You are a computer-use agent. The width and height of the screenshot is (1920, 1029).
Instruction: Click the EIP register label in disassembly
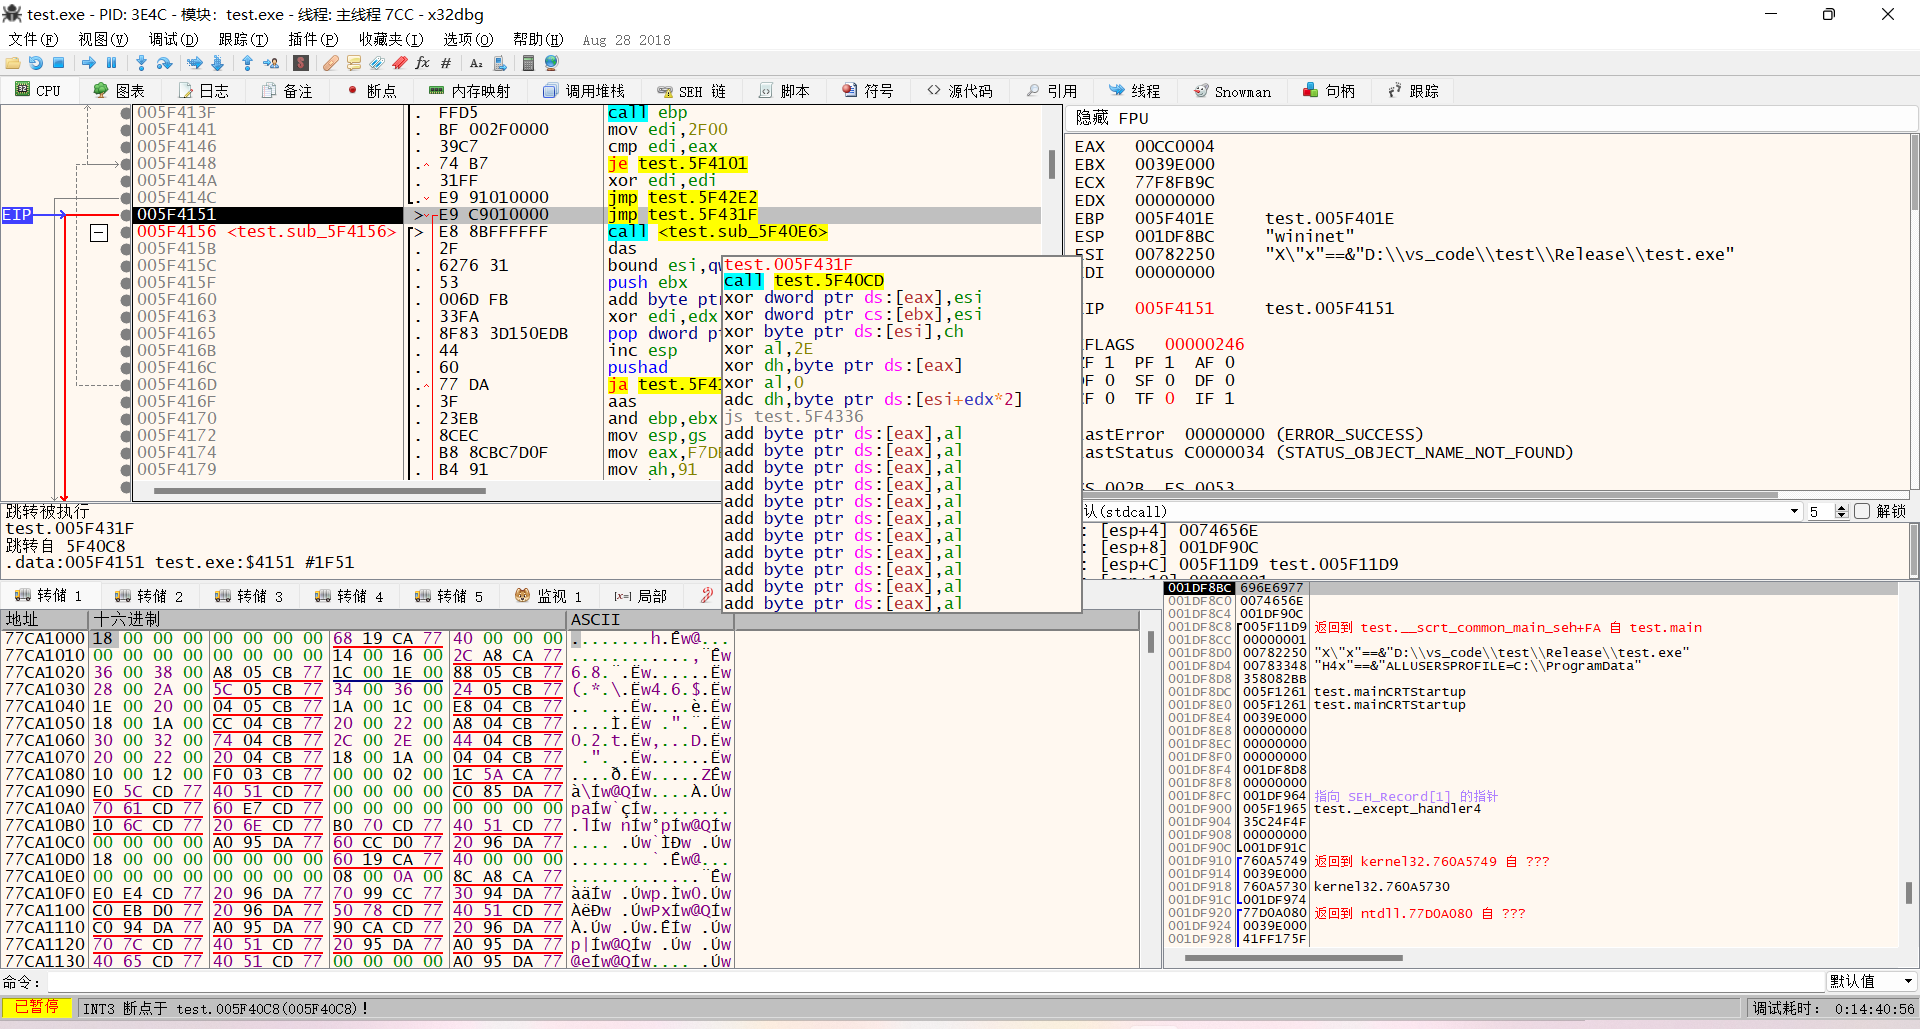click(17, 215)
